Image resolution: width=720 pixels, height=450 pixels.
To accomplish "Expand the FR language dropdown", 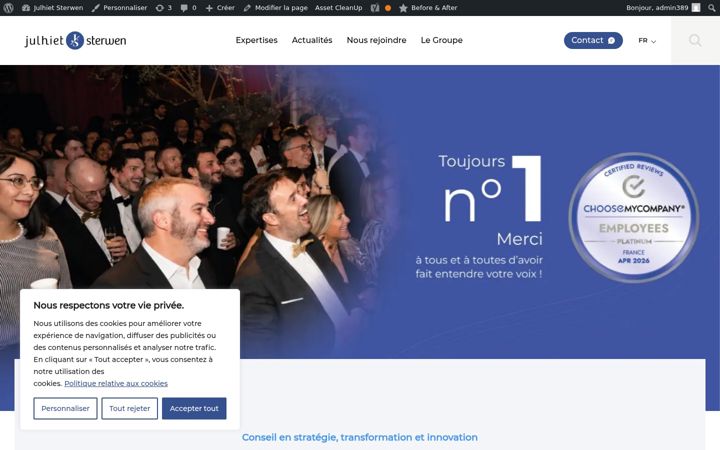I will 647,40.
